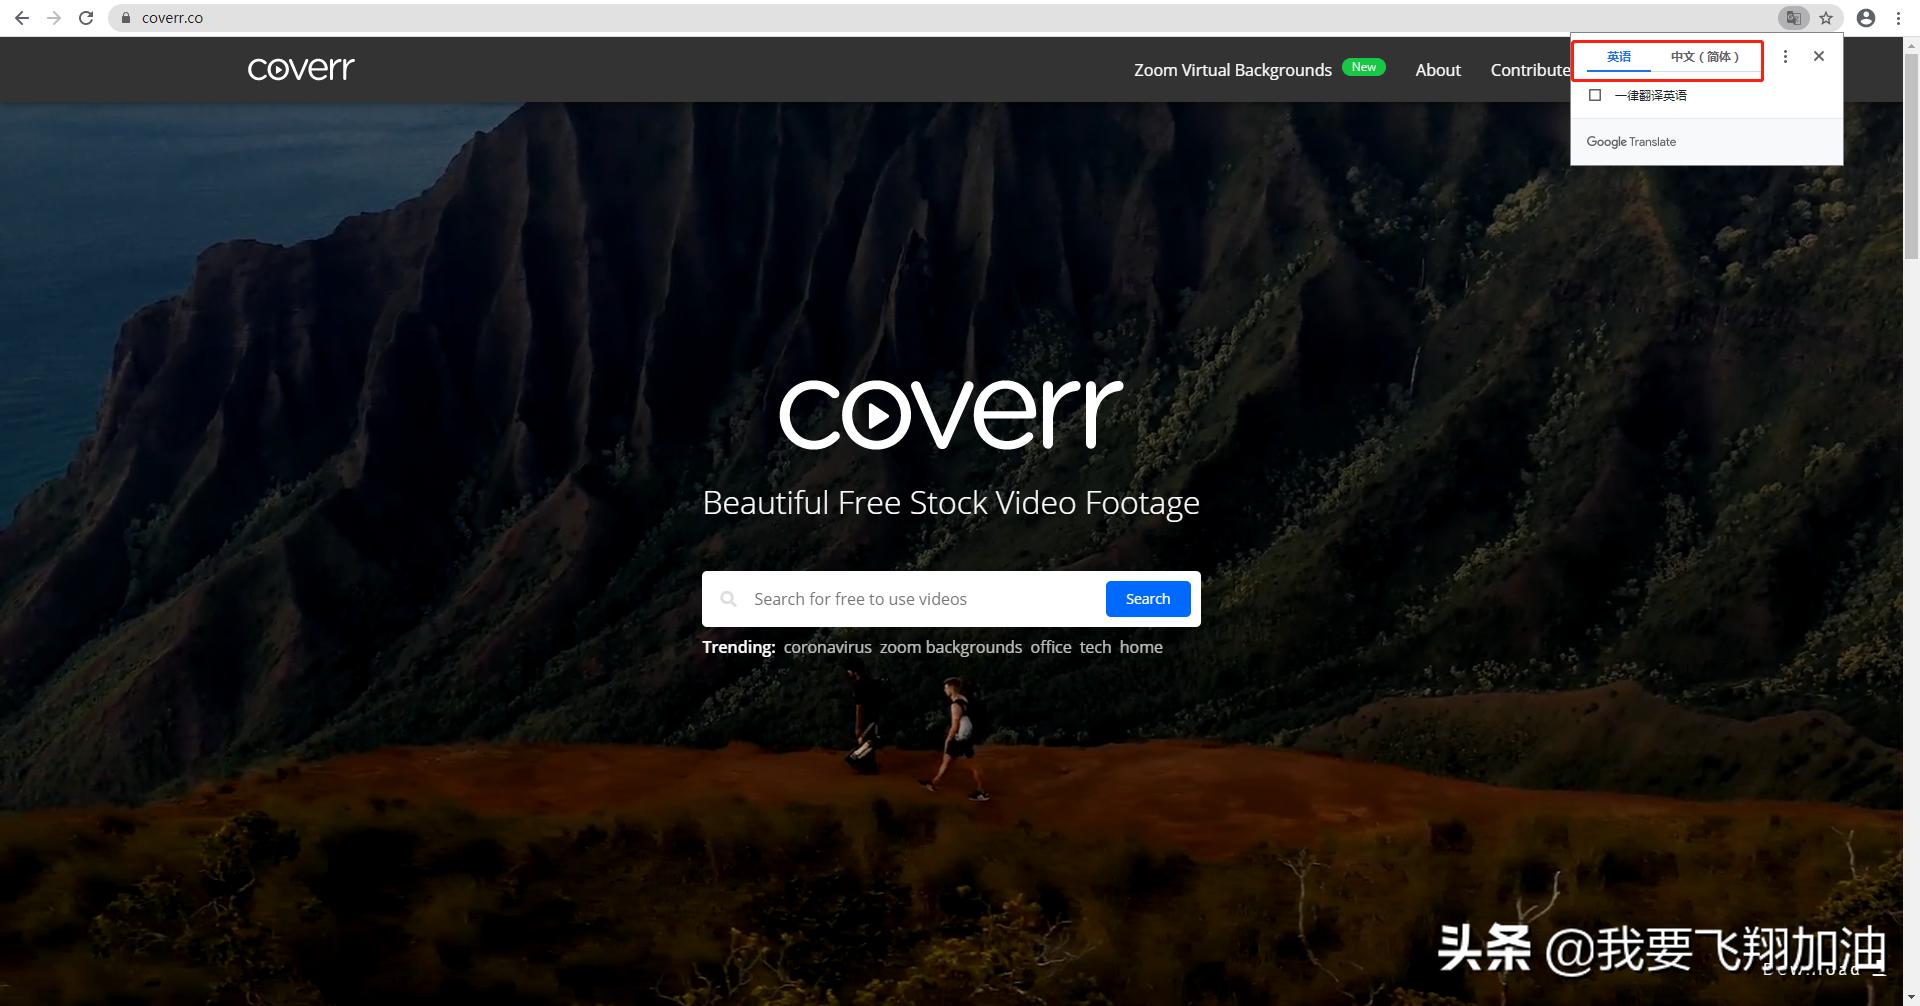Select the tech trending tag

tap(1095, 647)
